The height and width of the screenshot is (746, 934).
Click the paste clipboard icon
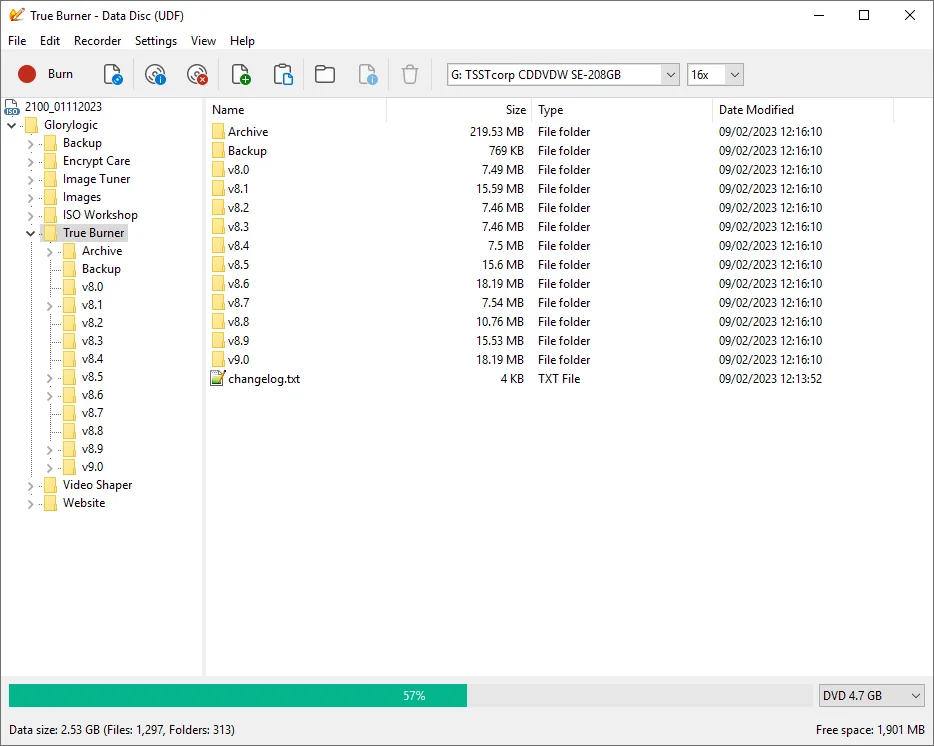283,74
